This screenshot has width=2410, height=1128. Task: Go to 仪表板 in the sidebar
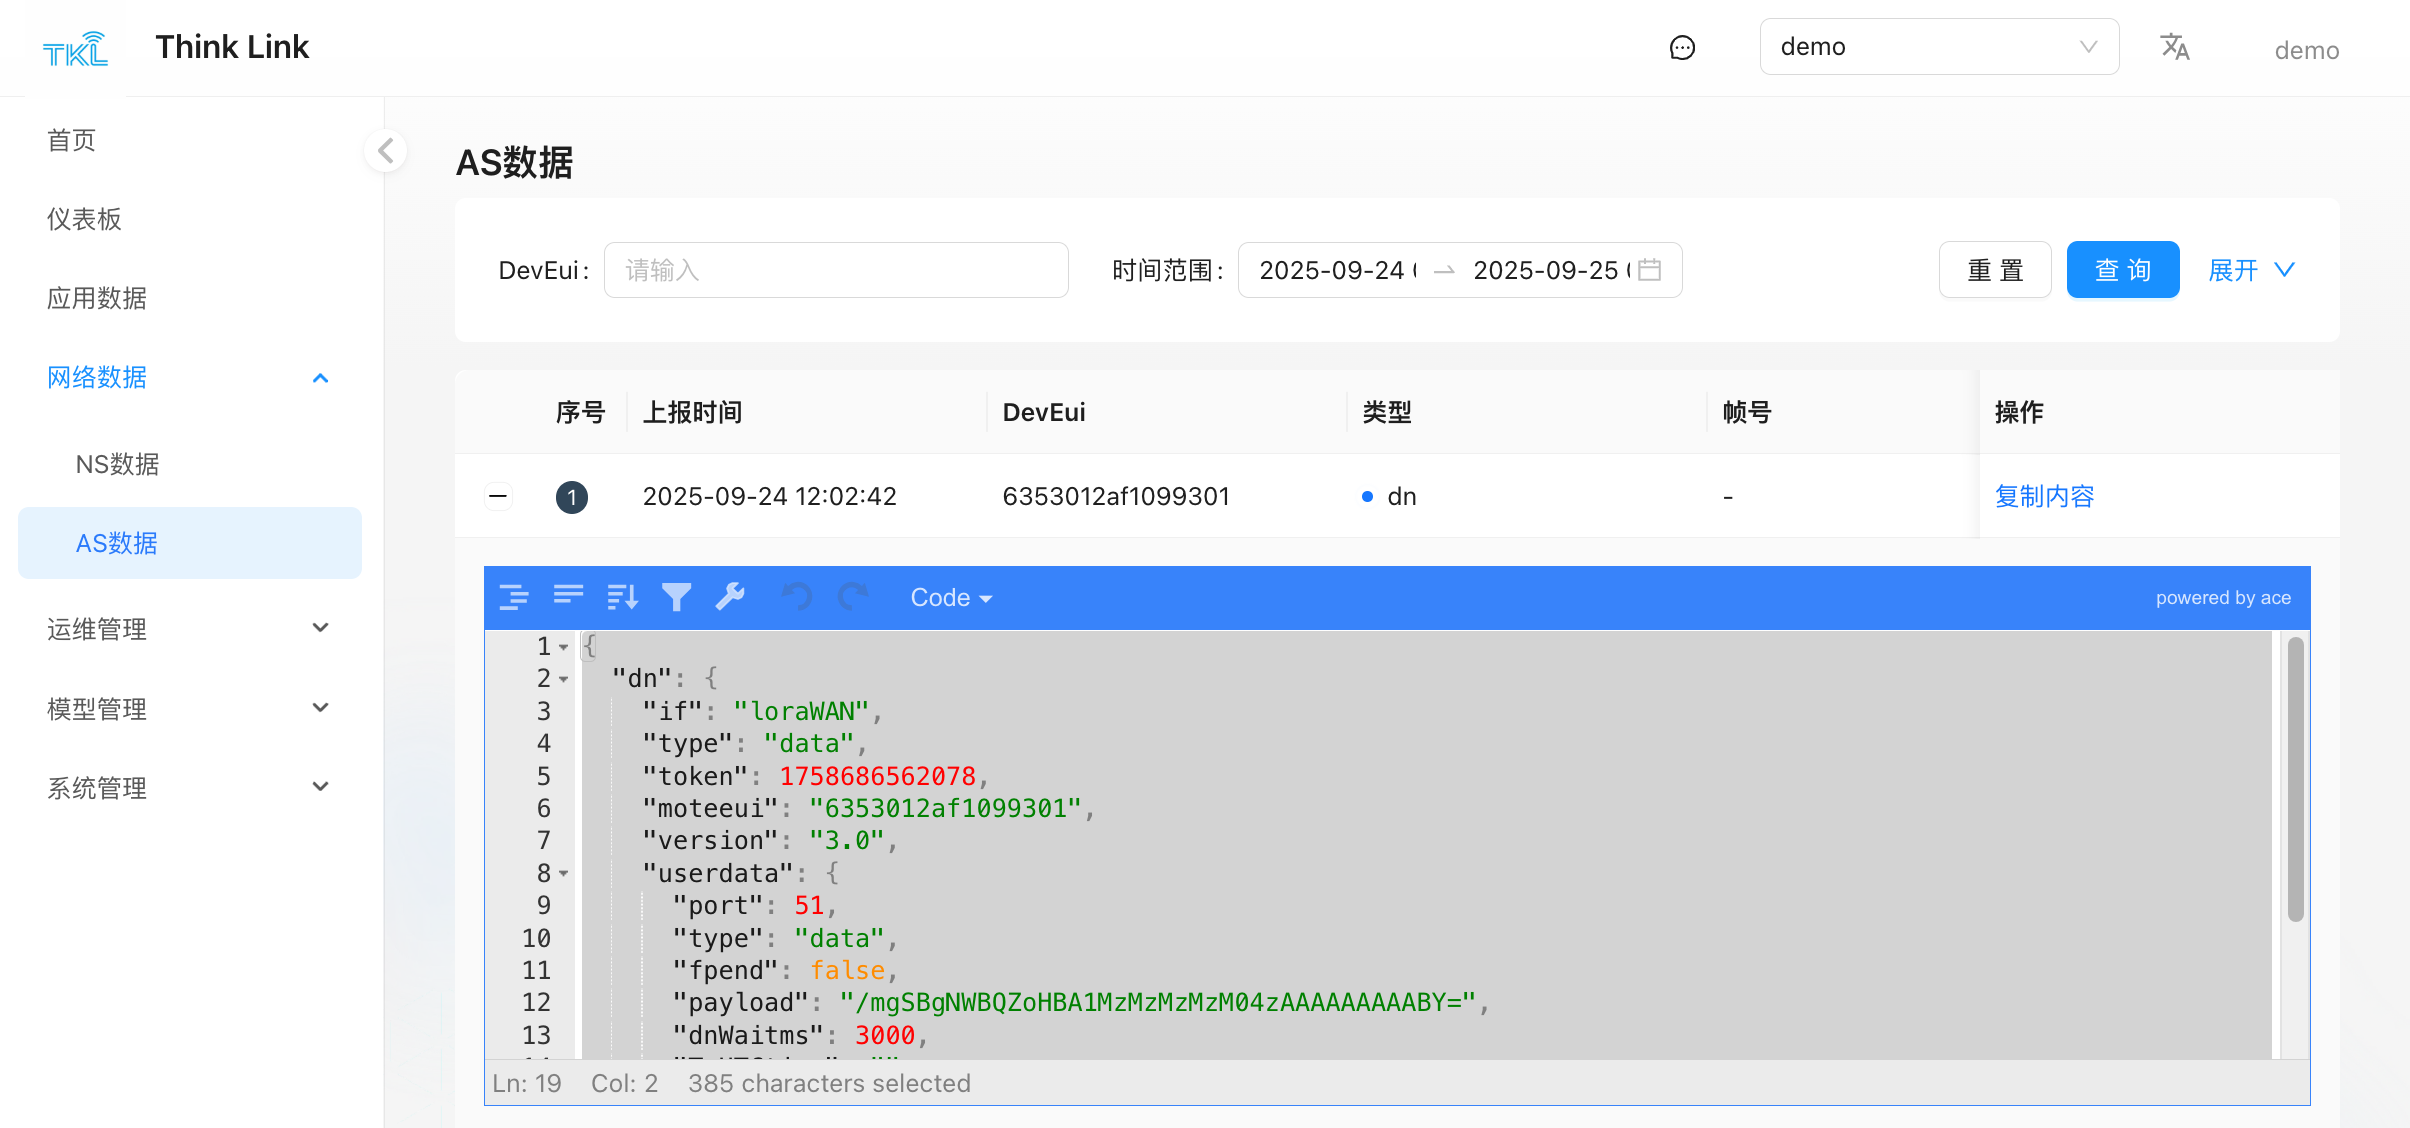[x=84, y=219]
